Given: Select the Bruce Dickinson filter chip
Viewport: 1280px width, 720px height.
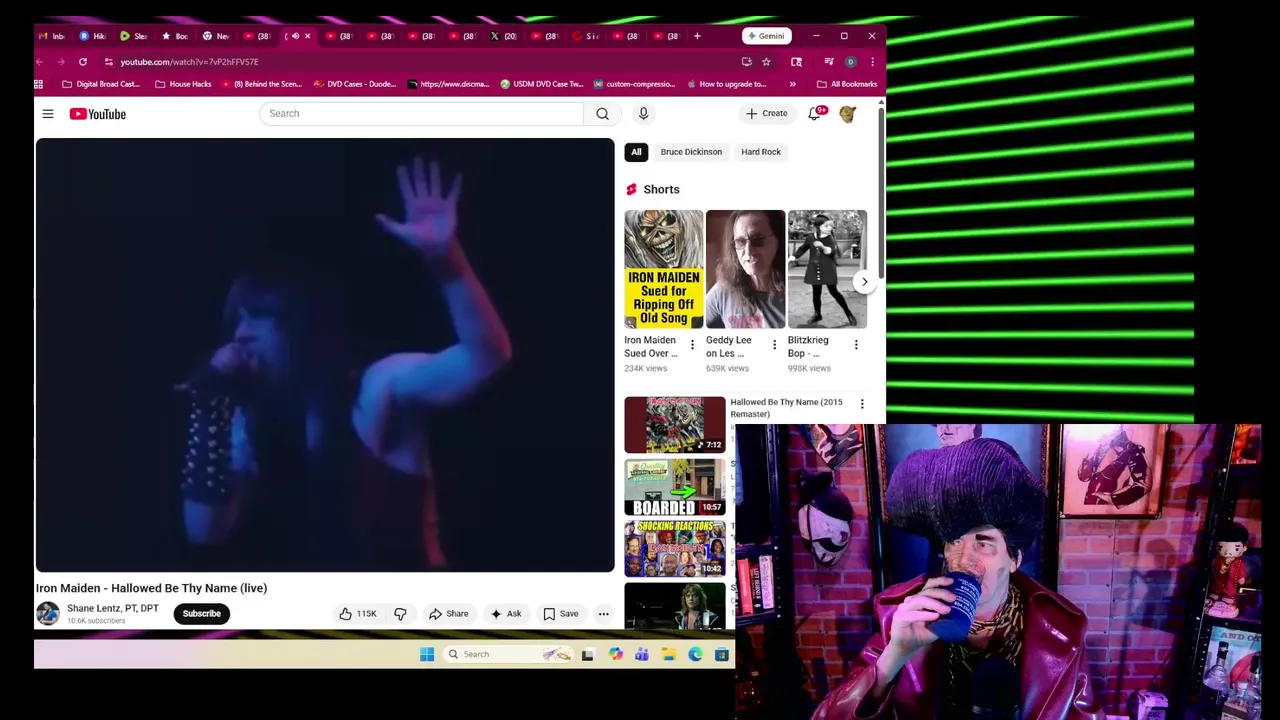Looking at the screenshot, I should tap(691, 152).
